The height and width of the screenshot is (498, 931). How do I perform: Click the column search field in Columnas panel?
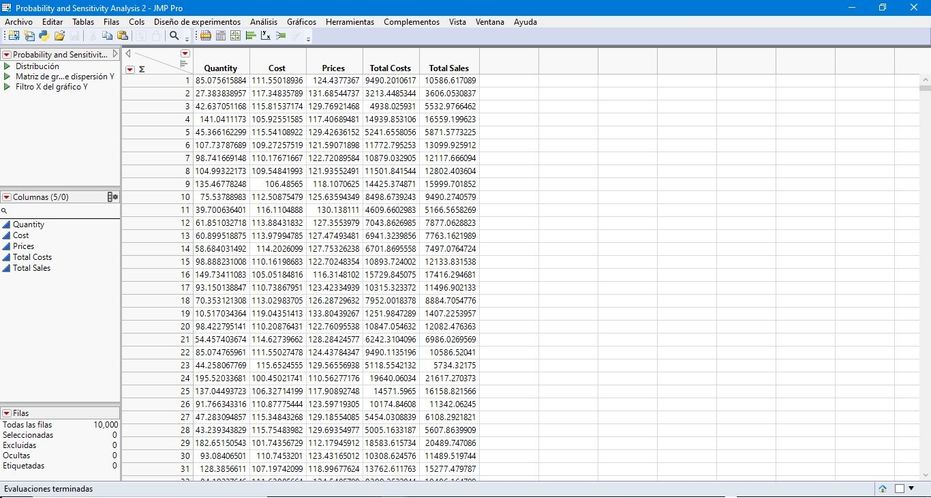tap(60, 211)
